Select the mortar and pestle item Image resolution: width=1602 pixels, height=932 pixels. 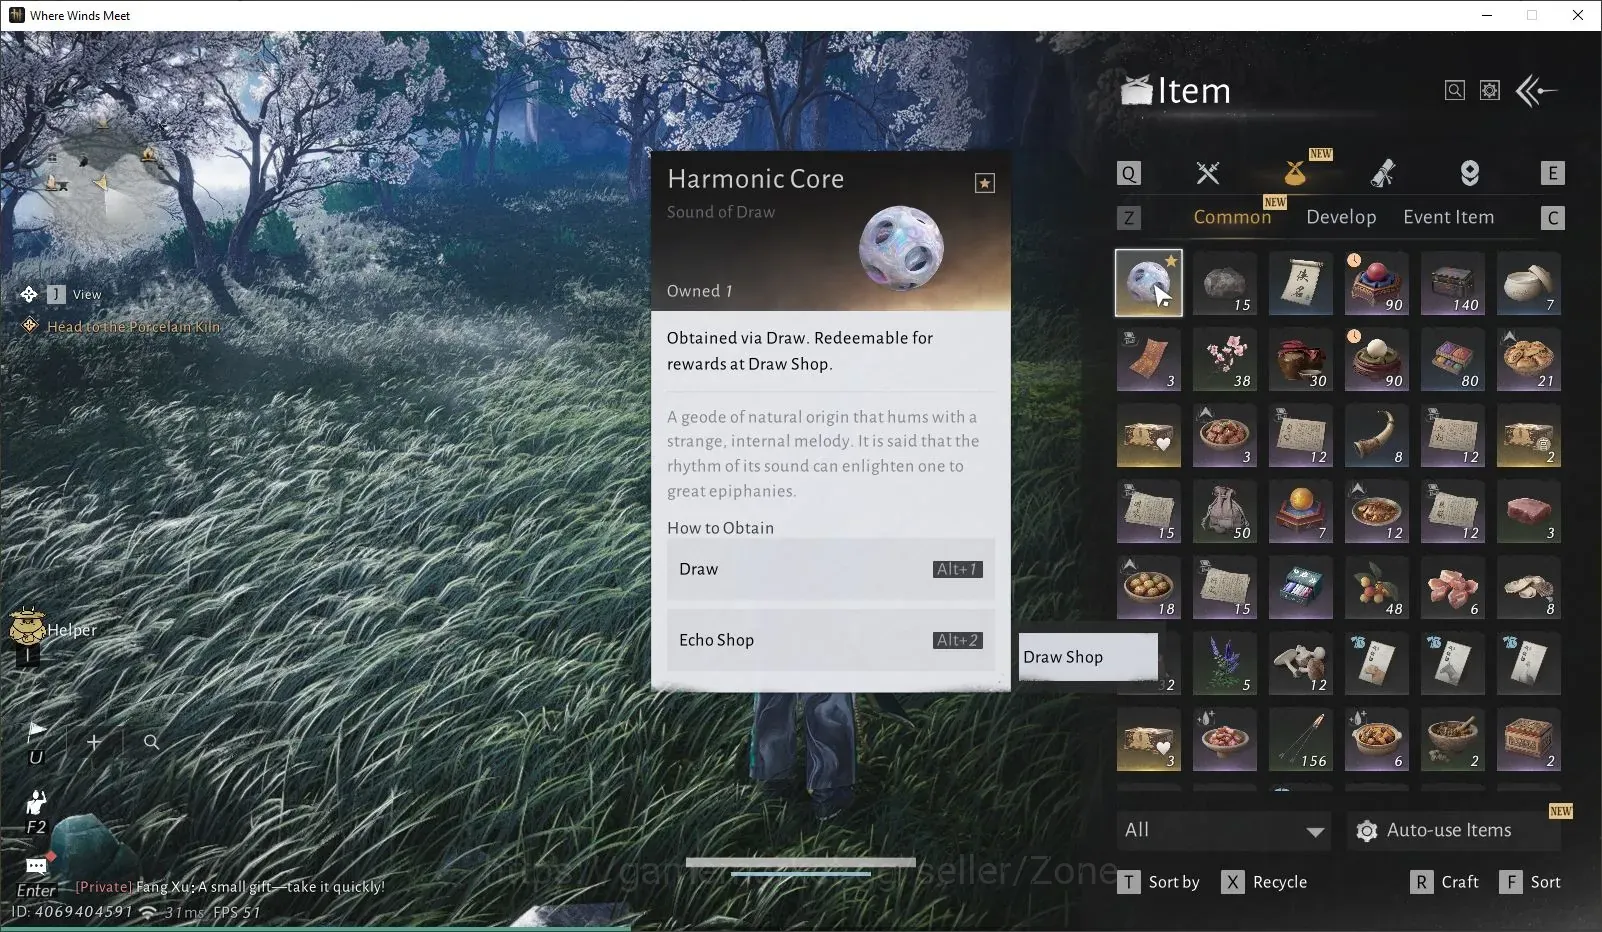tap(1453, 739)
